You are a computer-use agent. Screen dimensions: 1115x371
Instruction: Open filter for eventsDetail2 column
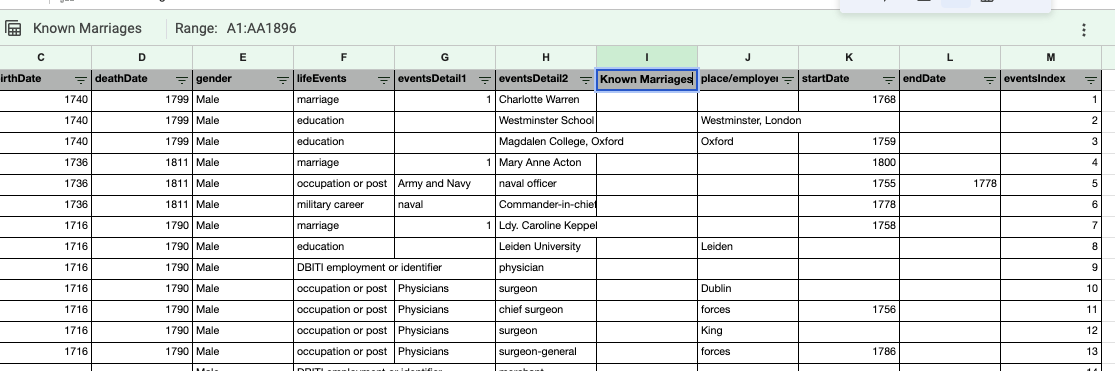(x=586, y=80)
